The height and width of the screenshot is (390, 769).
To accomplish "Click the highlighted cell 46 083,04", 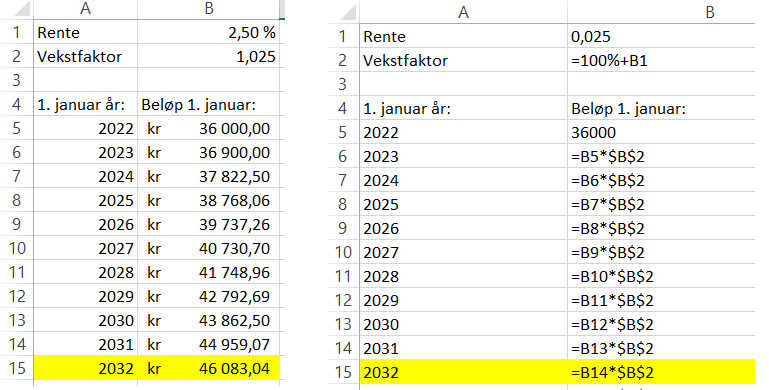I will [x=209, y=368].
